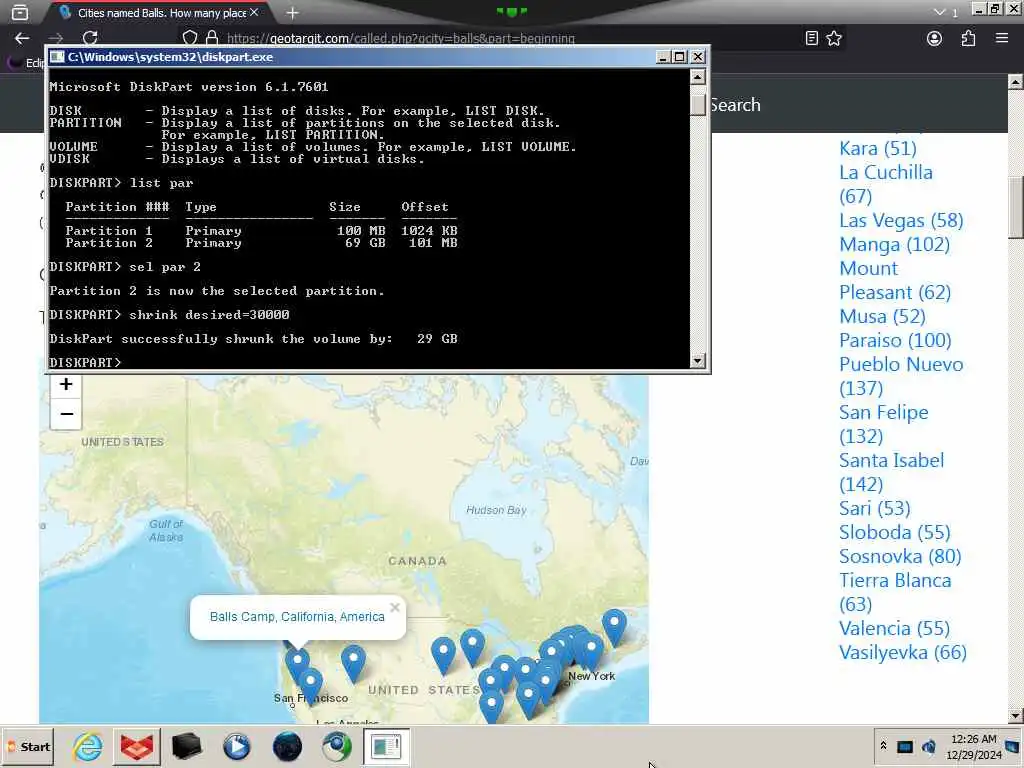Open the 'Kara (51)' link

pos(878,148)
